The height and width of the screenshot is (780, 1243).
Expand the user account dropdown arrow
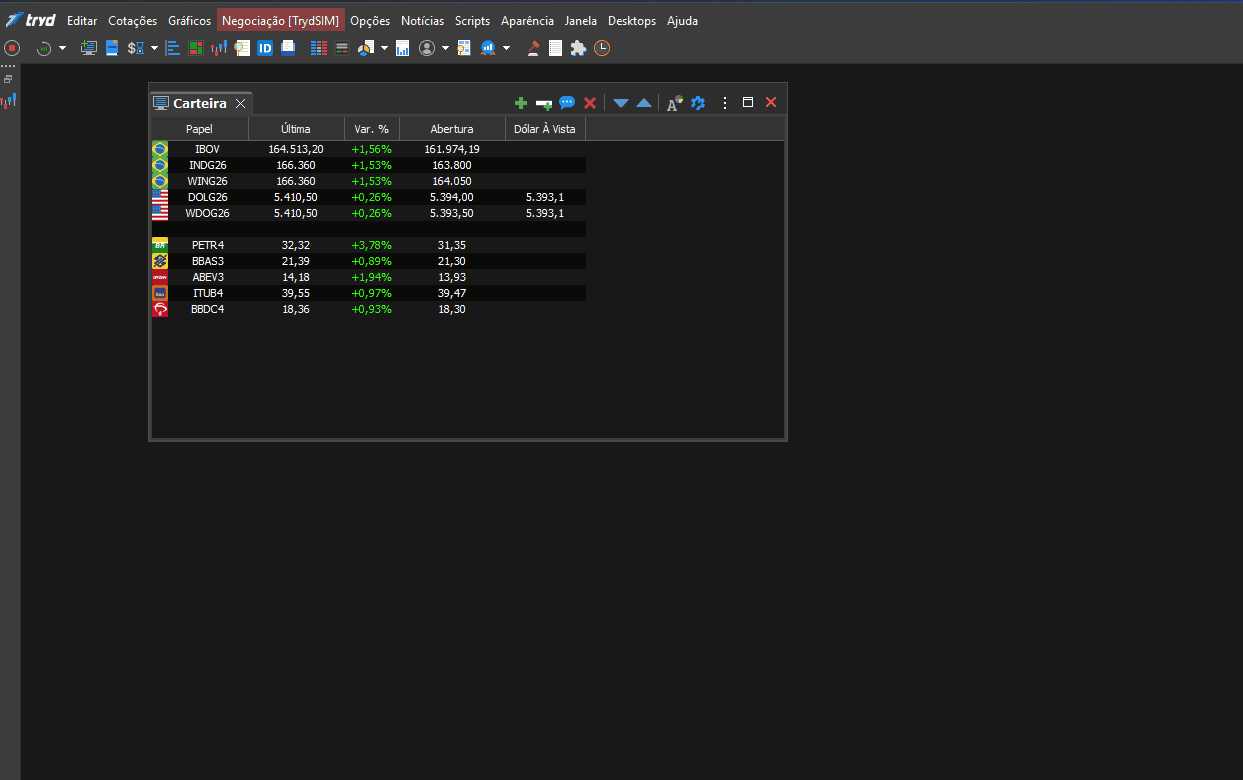pos(445,48)
